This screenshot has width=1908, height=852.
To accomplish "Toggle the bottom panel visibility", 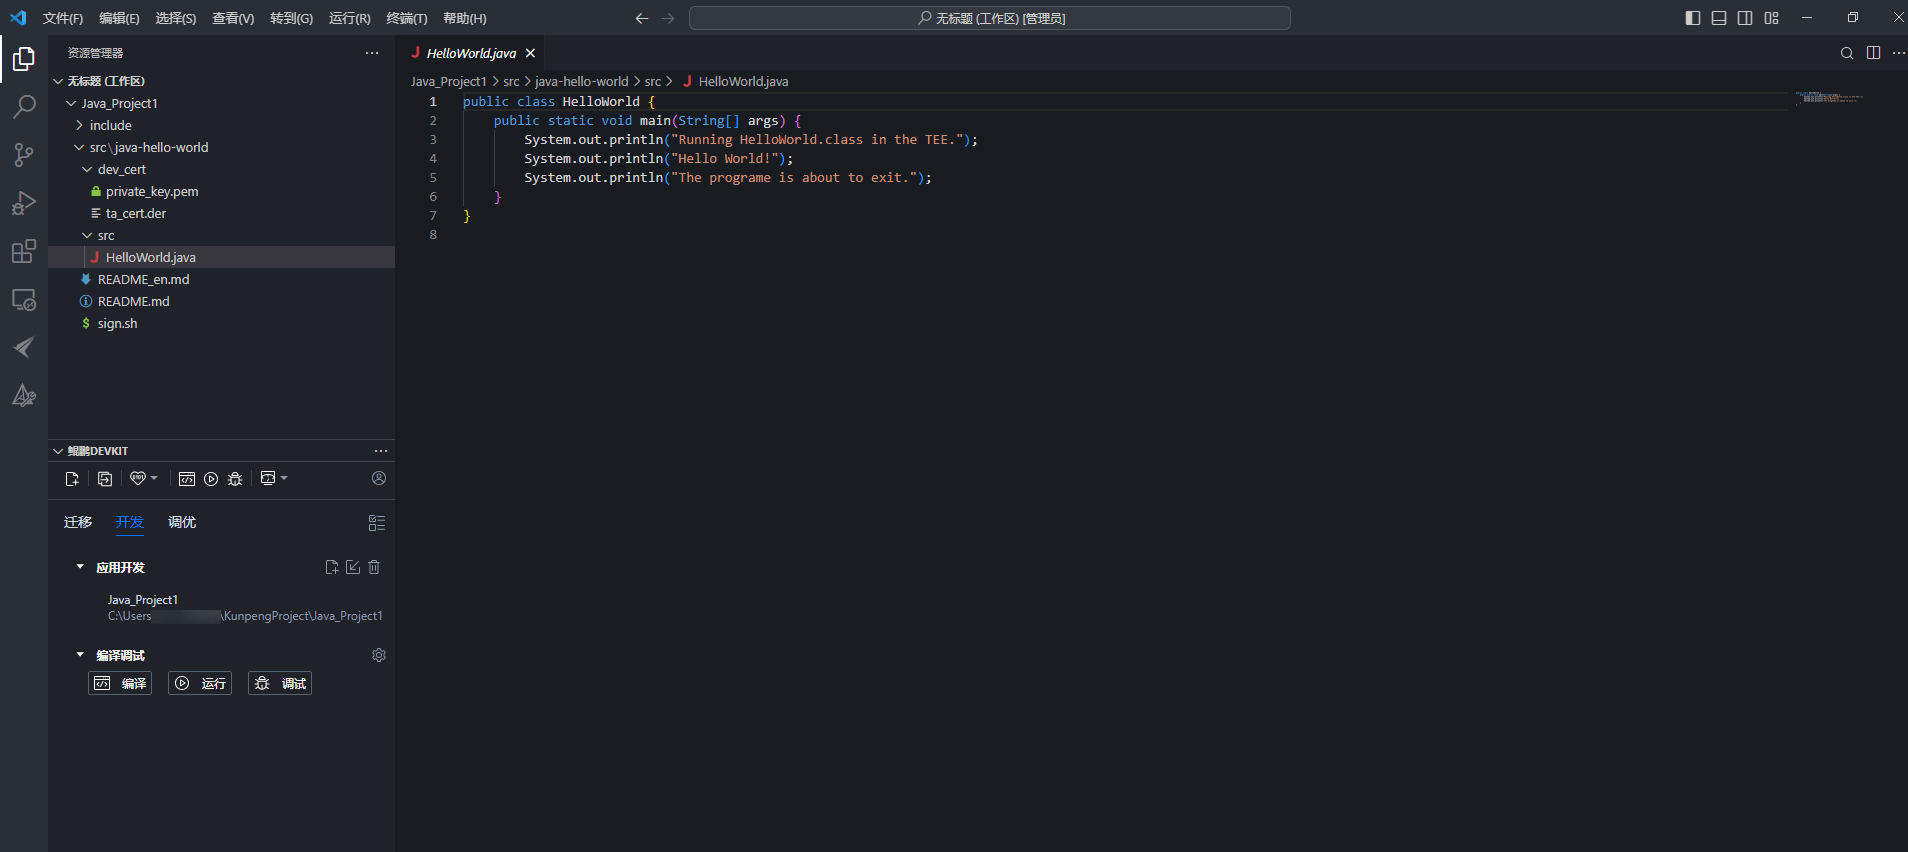I will 1719,18.
